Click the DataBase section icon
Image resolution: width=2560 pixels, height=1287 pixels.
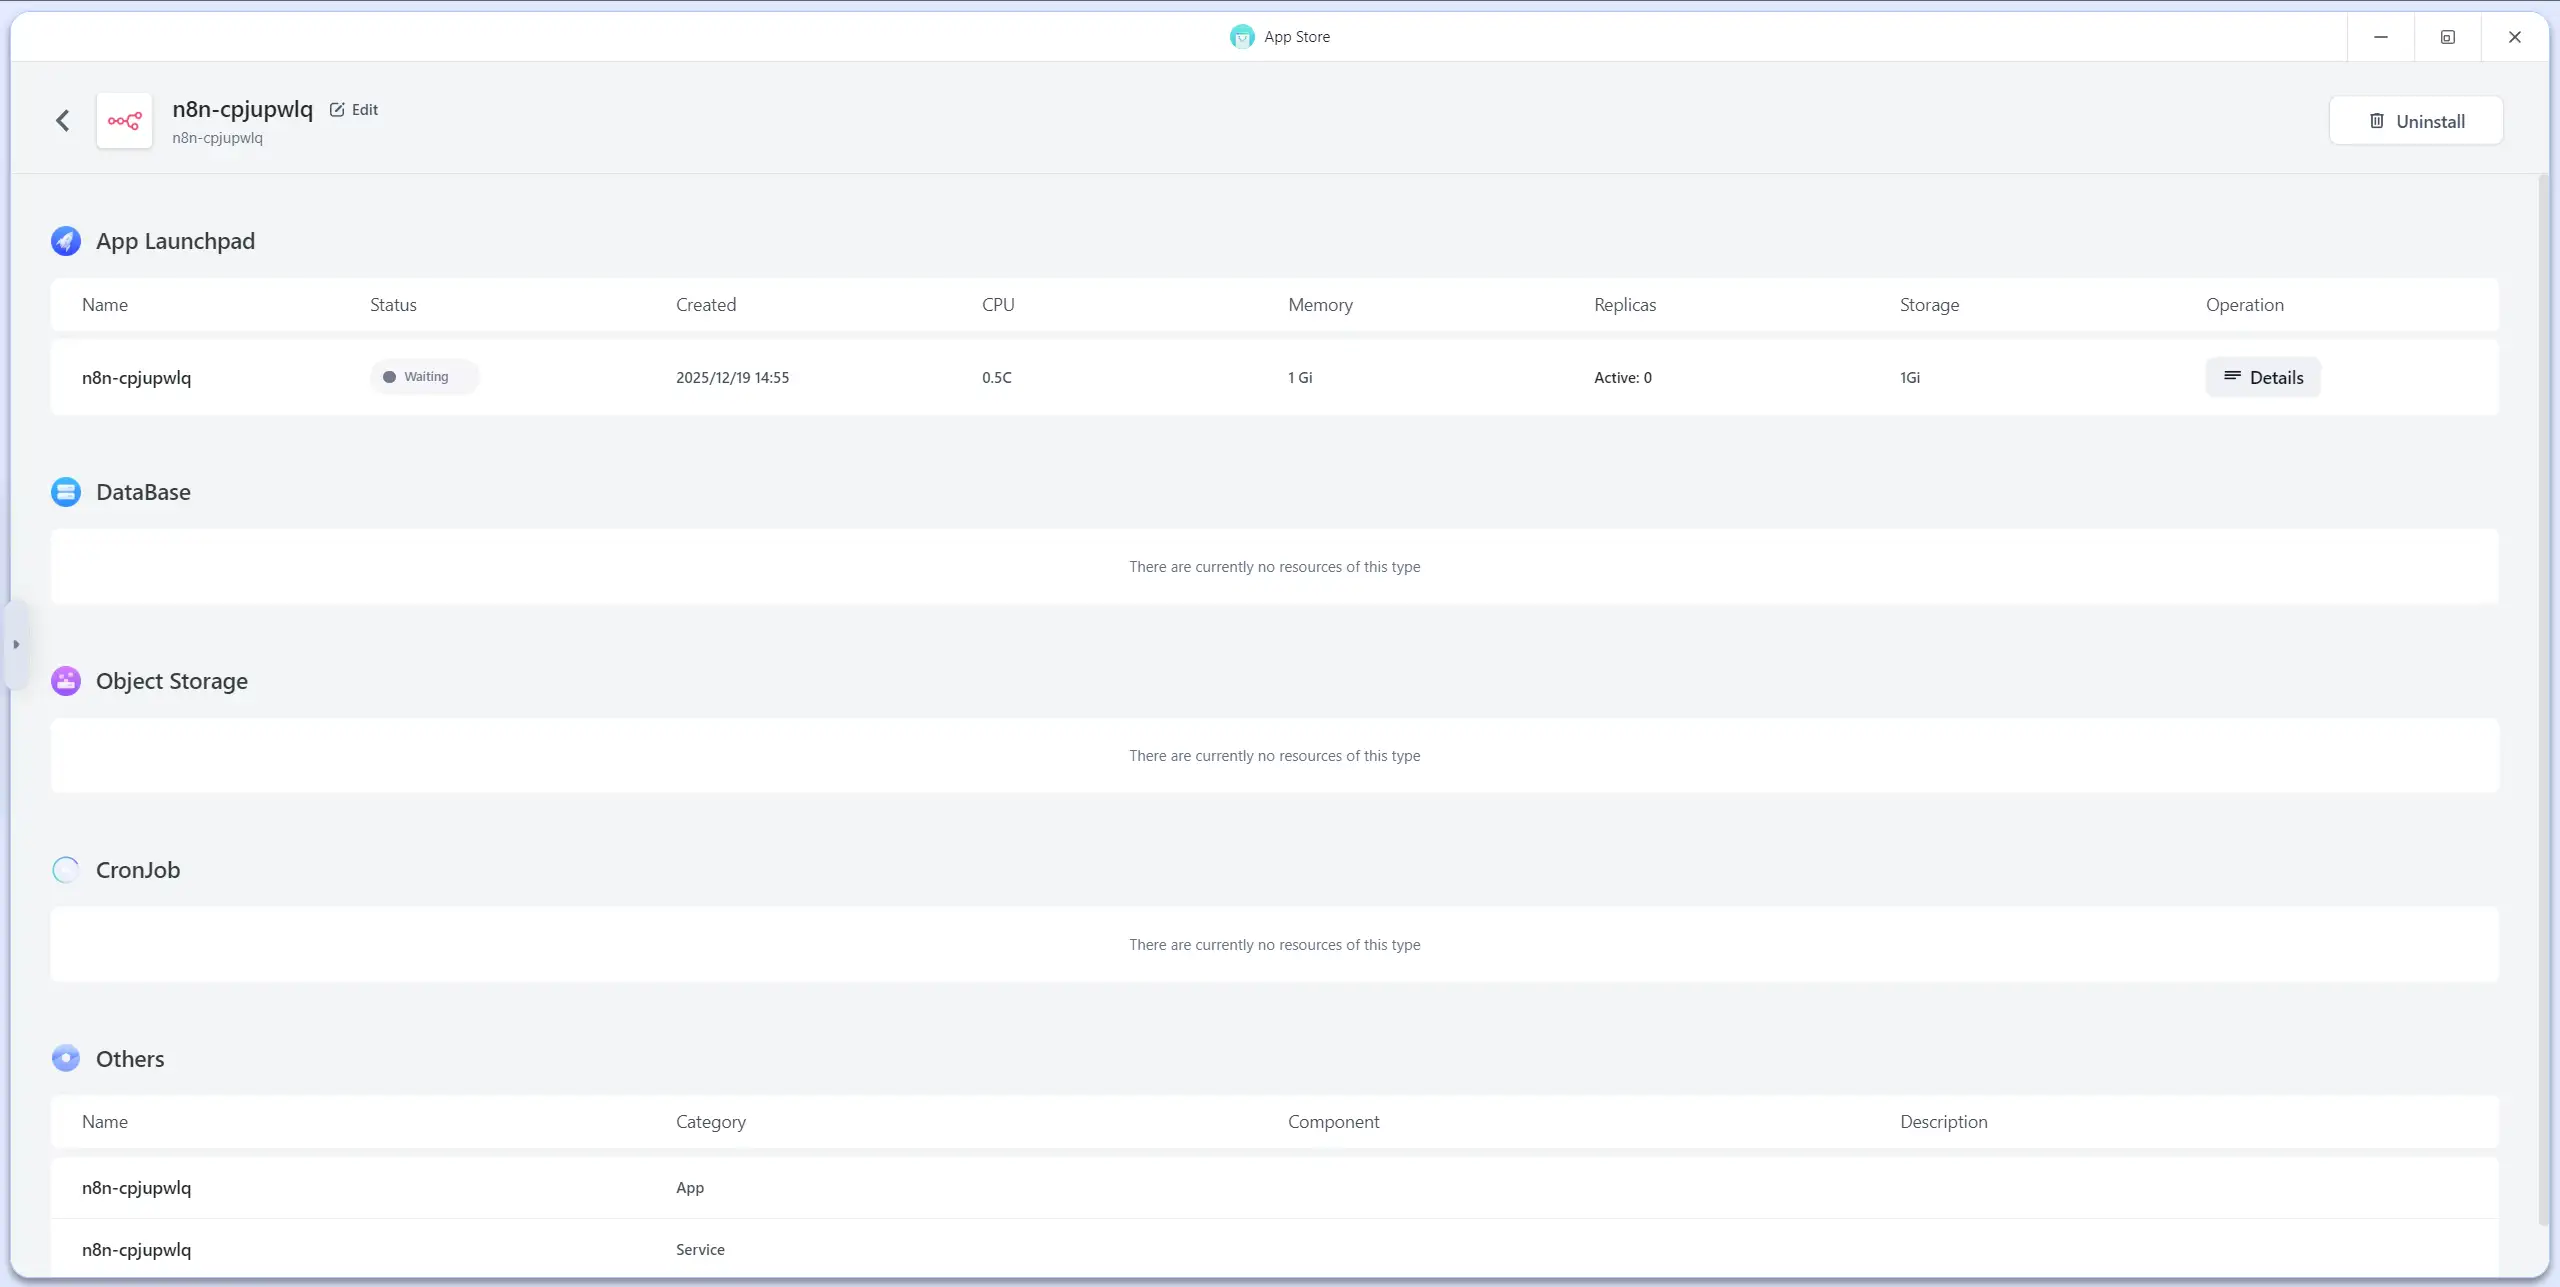66,492
